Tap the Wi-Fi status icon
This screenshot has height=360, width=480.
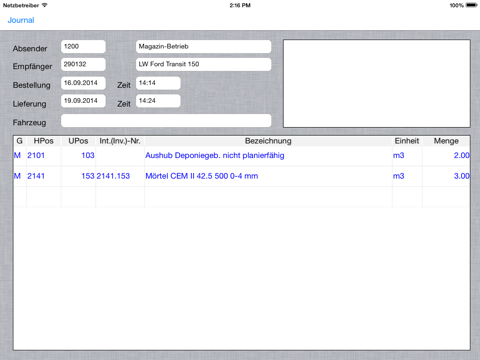44,5
